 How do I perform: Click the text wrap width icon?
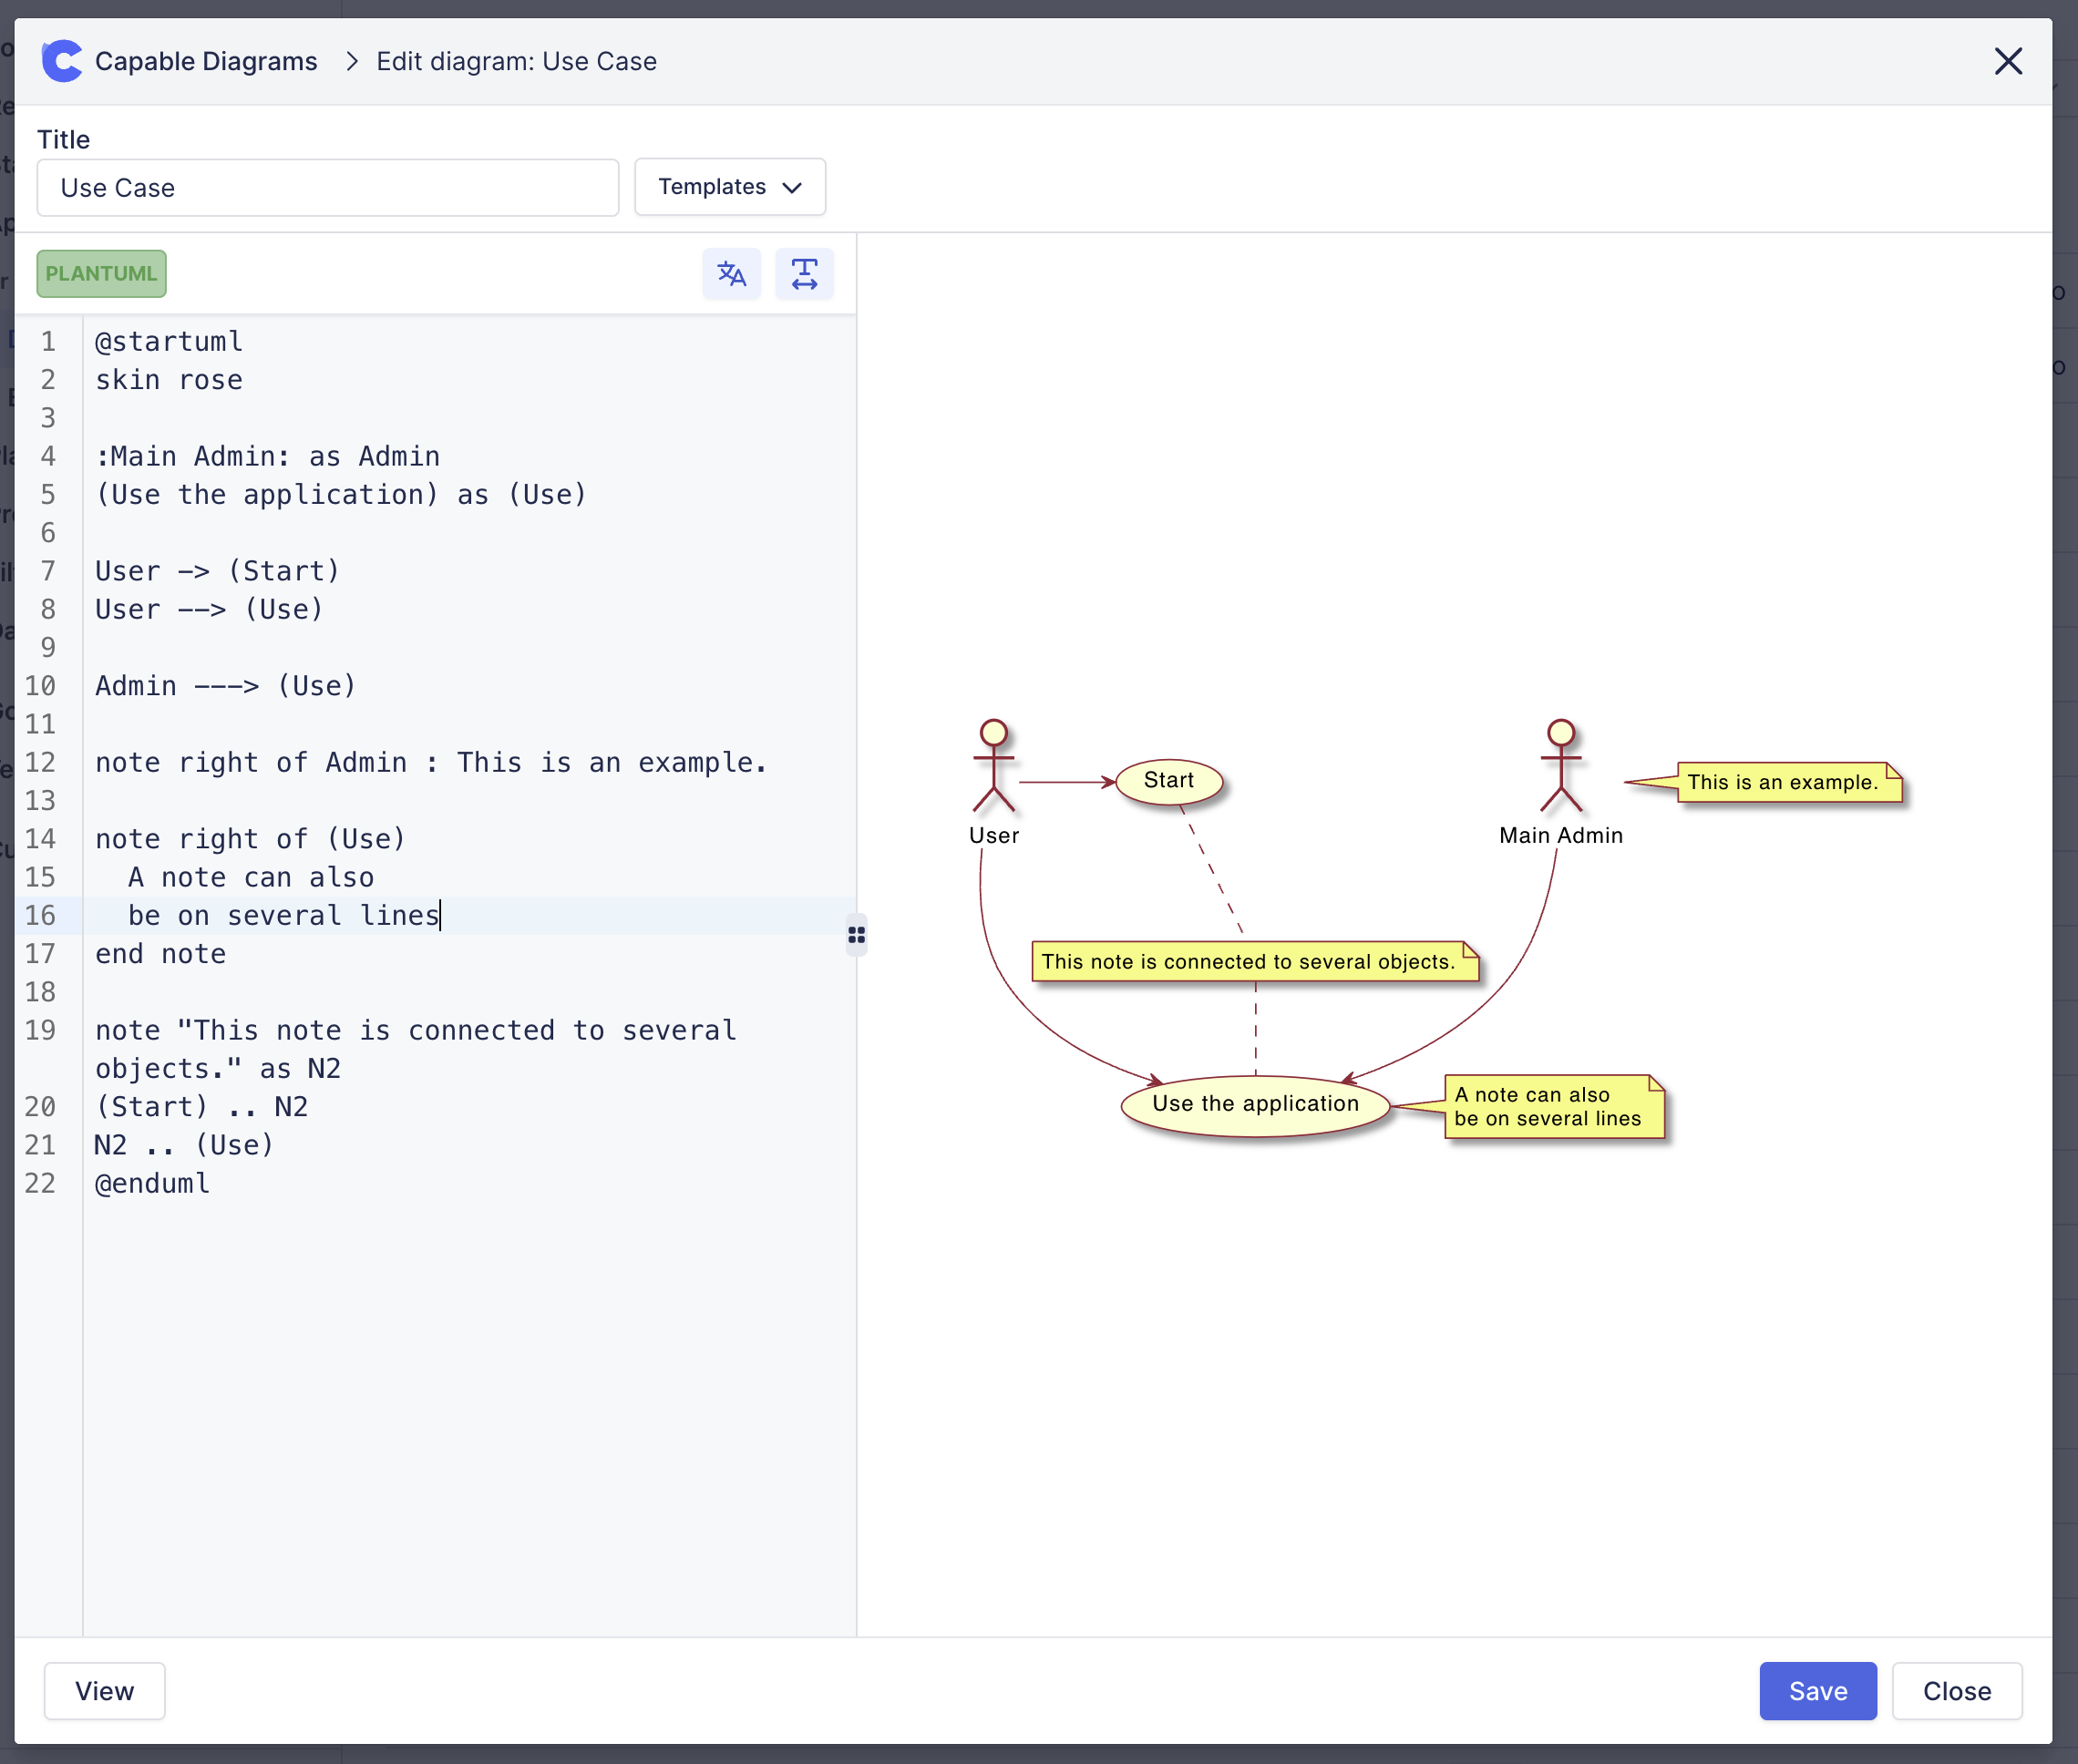pos(804,274)
